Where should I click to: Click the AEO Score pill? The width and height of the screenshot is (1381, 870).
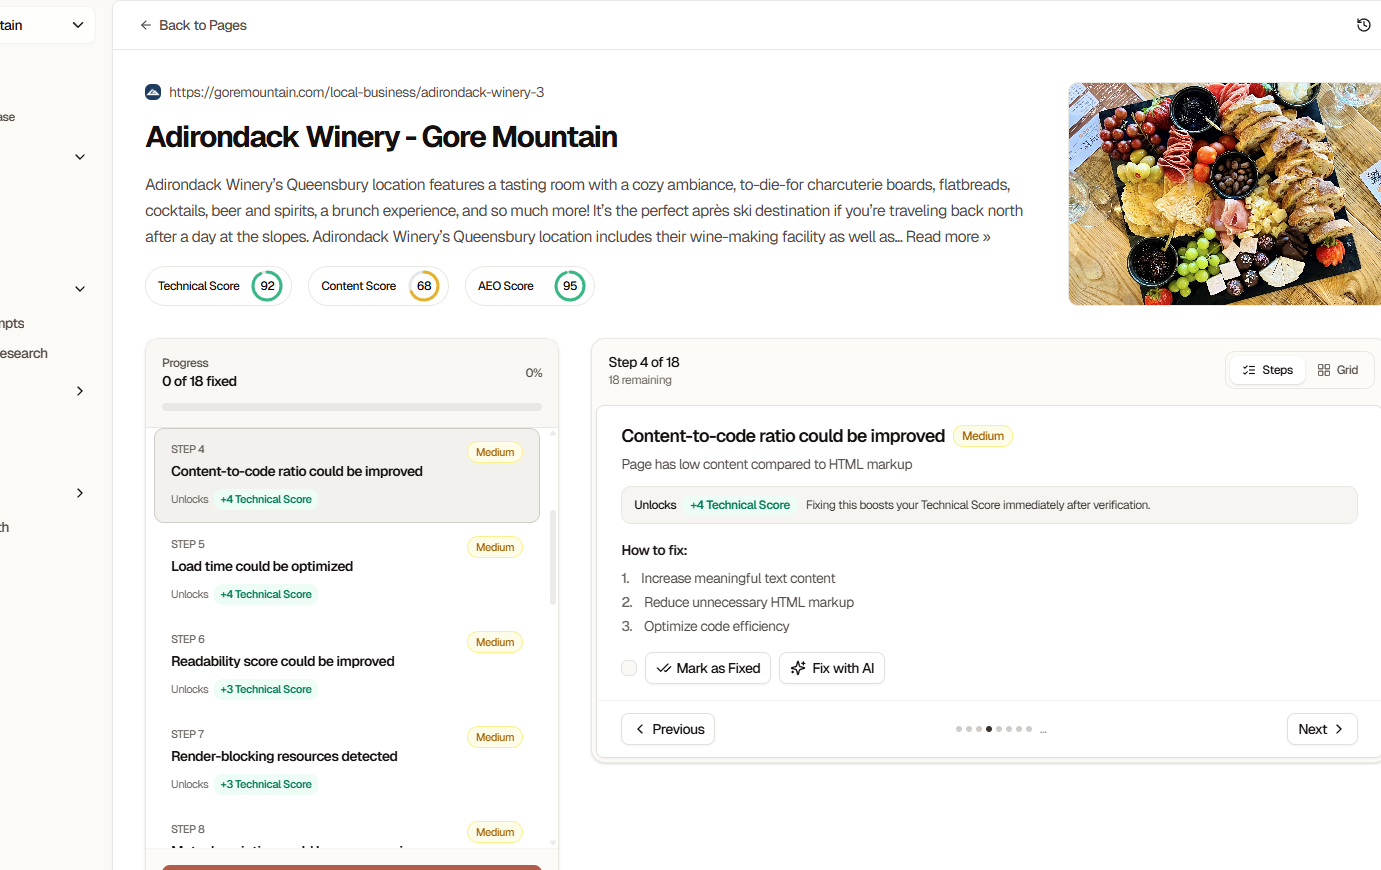pyautogui.click(x=530, y=286)
